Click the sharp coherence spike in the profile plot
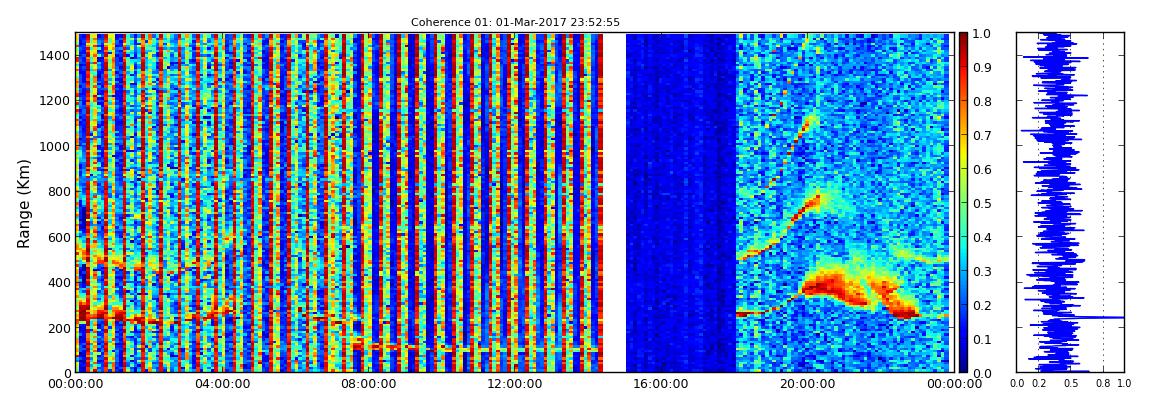 (x=1100, y=317)
